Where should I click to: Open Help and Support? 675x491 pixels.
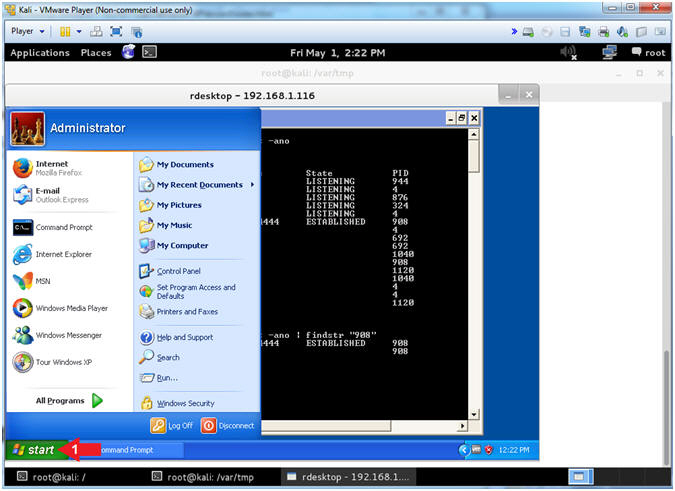pyautogui.click(x=176, y=337)
